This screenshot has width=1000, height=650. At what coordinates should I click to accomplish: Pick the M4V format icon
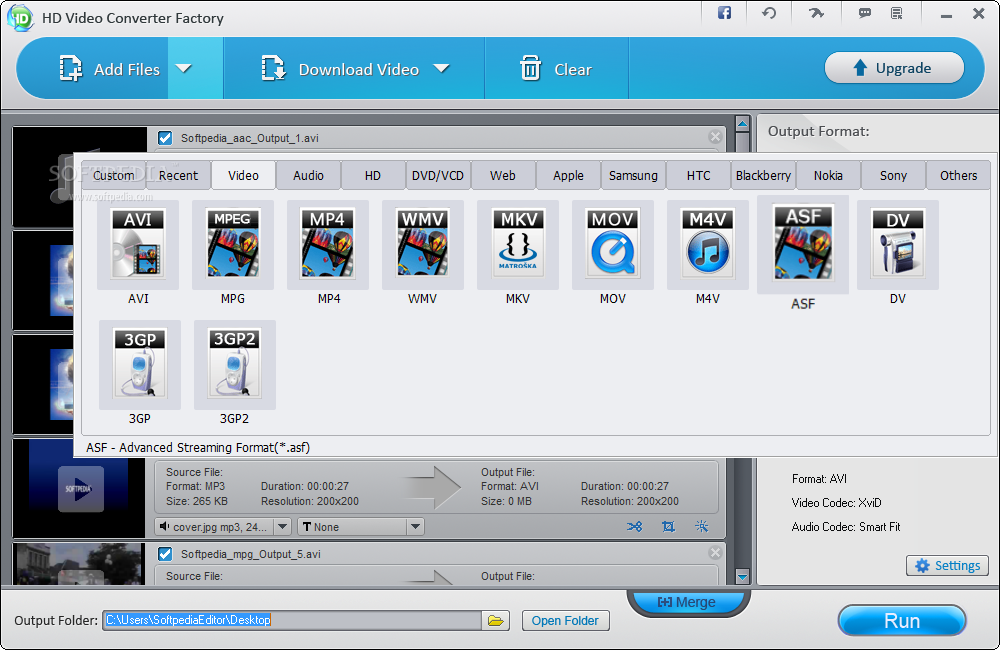pyautogui.click(x=708, y=245)
